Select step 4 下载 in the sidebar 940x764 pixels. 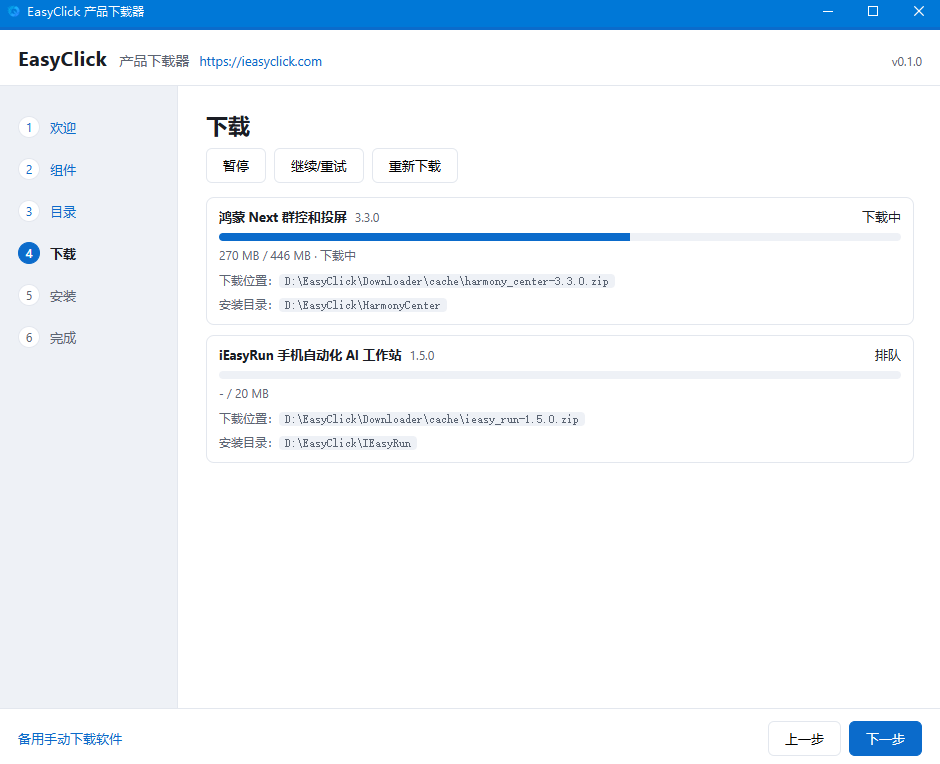(x=47, y=254)
